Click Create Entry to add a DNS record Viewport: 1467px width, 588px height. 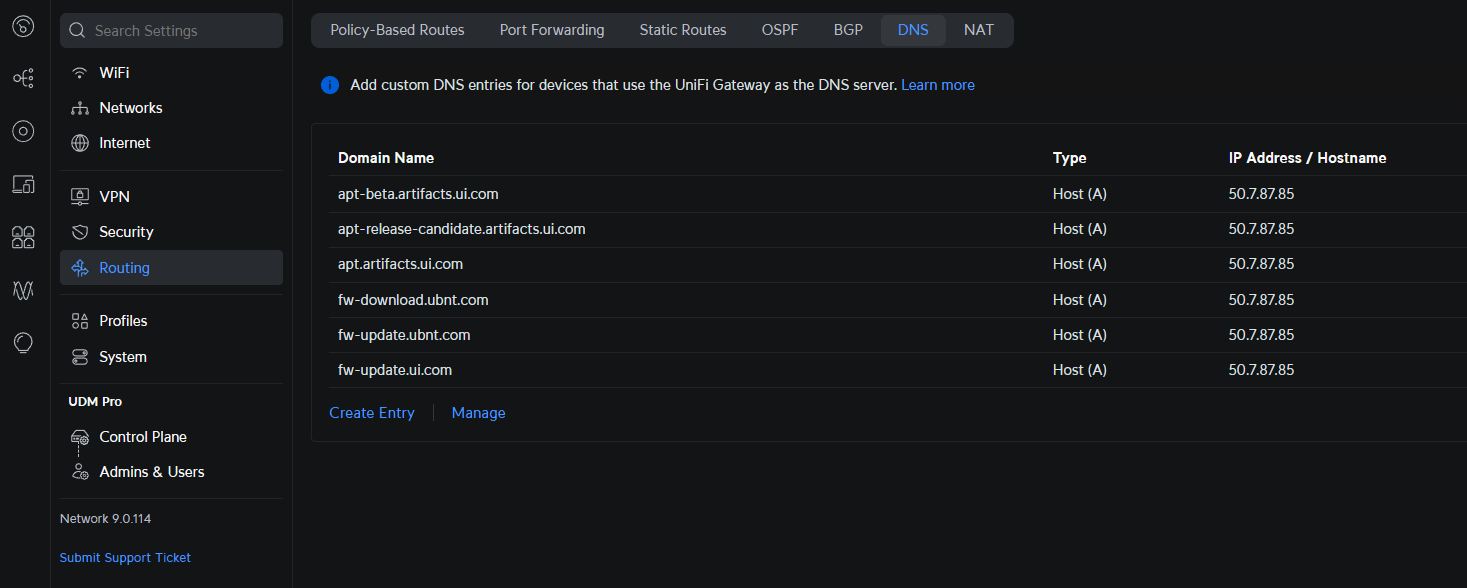[x=372, y=413]
